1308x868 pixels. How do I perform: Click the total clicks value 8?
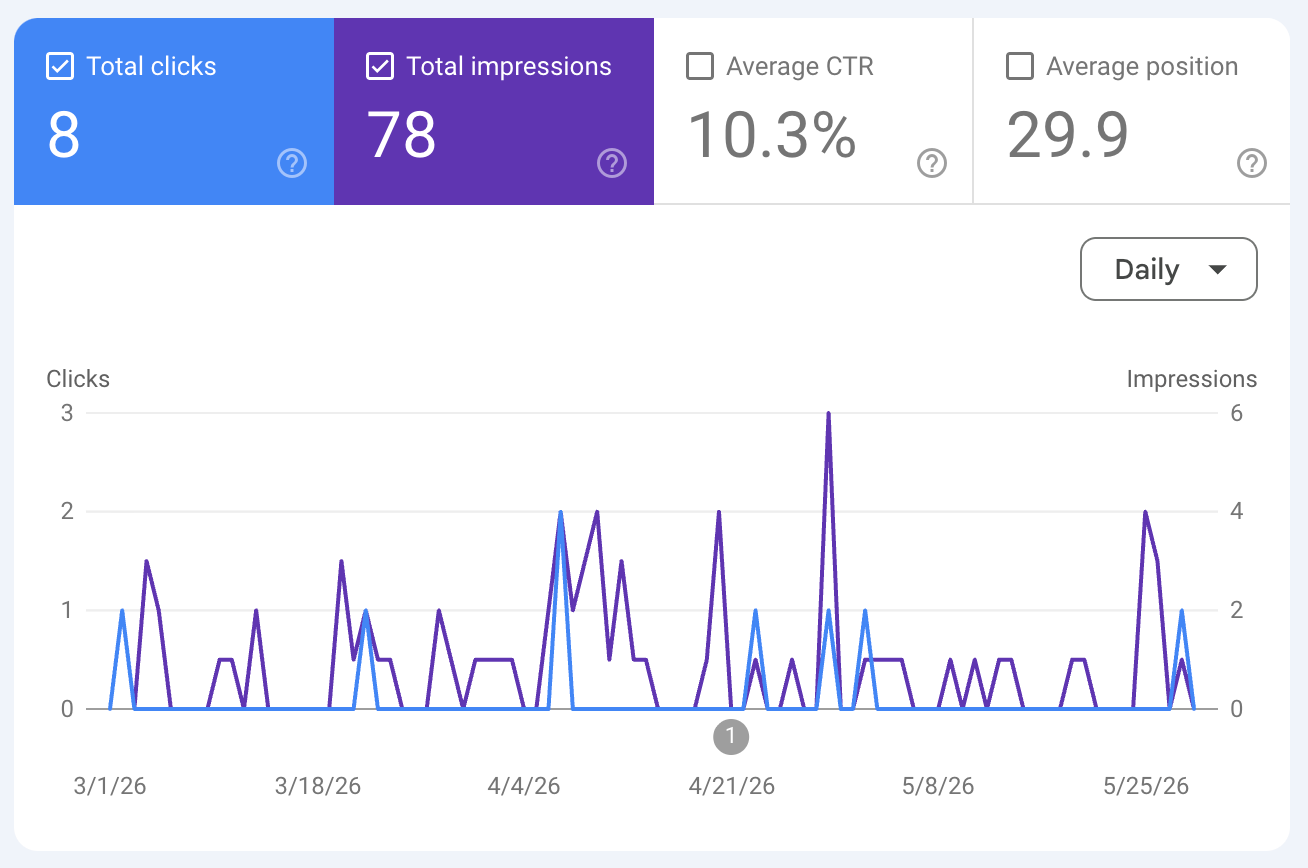pyautogui.click(x=64, y=135)
